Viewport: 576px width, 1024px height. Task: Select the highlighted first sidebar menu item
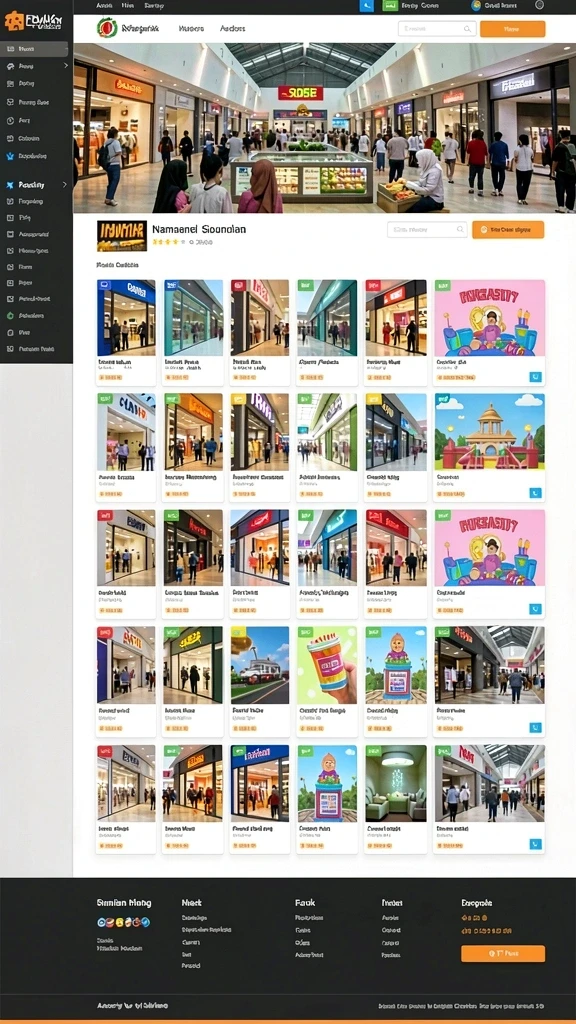36,48
